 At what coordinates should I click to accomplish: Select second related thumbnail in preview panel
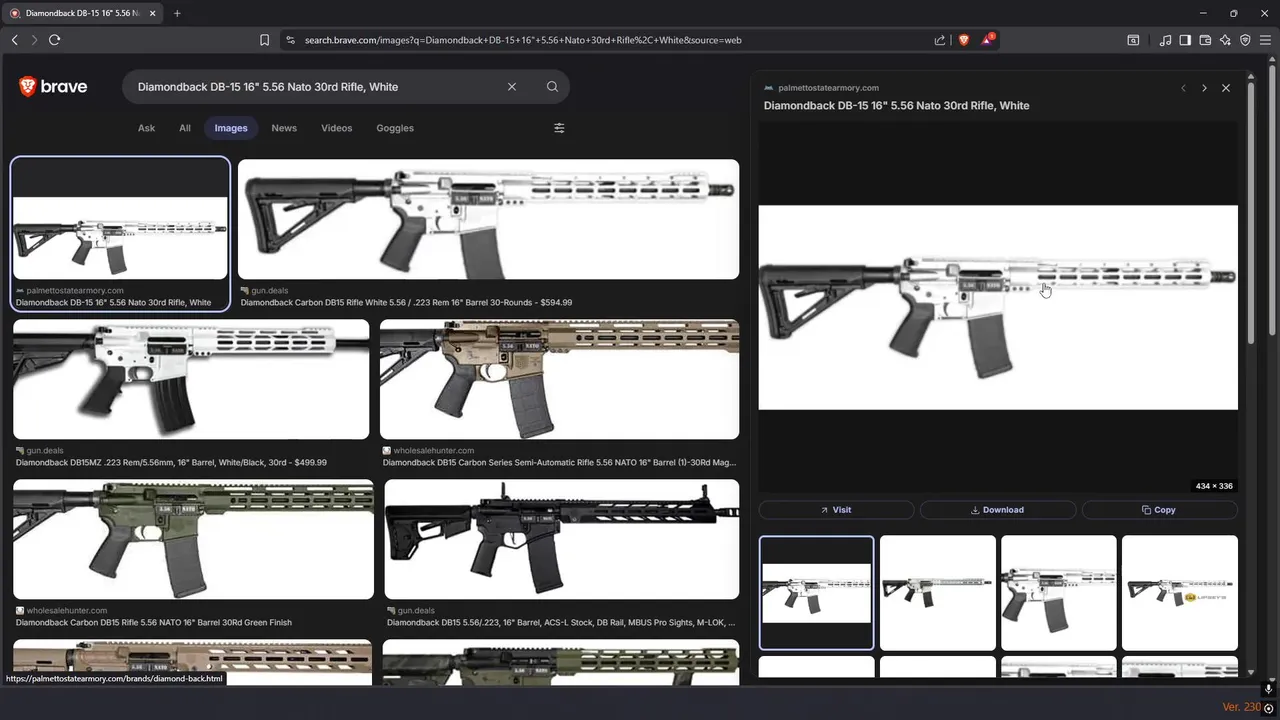pos(938,593)
